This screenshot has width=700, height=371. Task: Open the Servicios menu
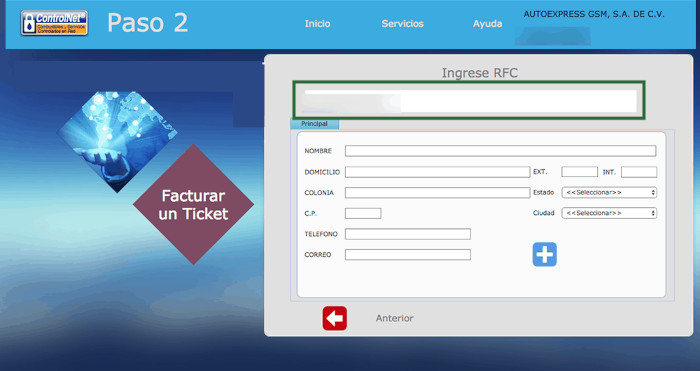point(402,24)
